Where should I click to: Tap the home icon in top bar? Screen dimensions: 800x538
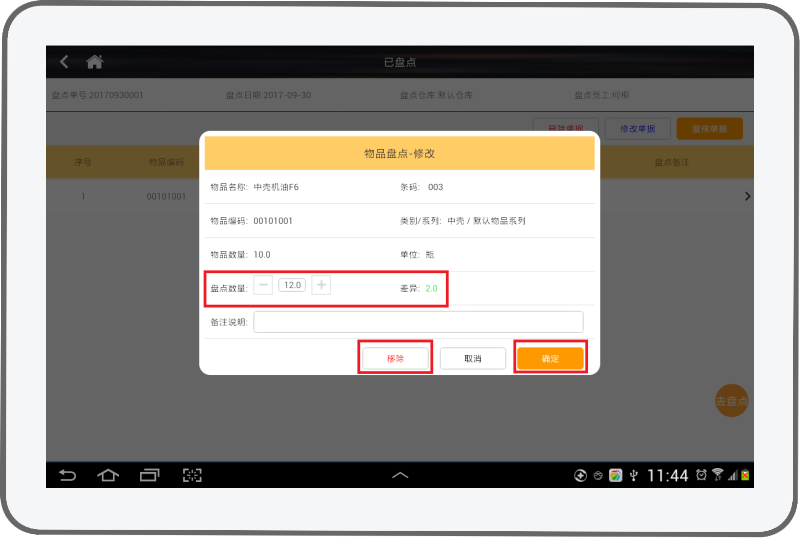click(95, 62)
